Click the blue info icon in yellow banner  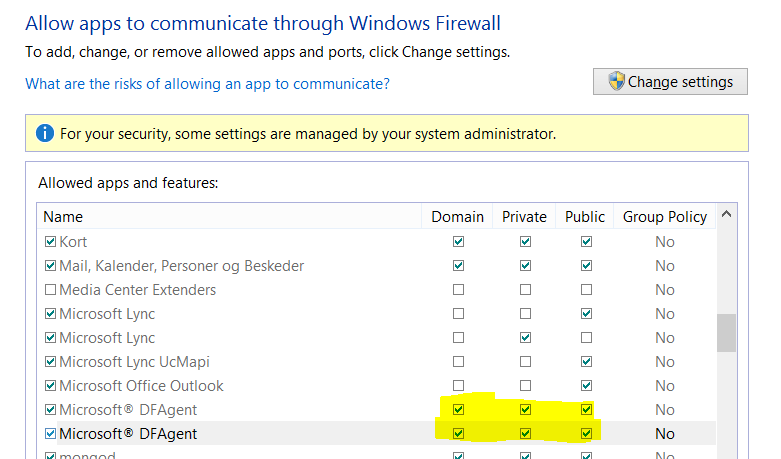44,133
